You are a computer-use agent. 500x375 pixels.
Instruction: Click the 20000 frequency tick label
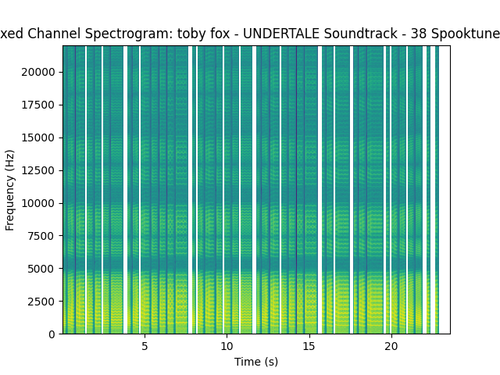38,72
